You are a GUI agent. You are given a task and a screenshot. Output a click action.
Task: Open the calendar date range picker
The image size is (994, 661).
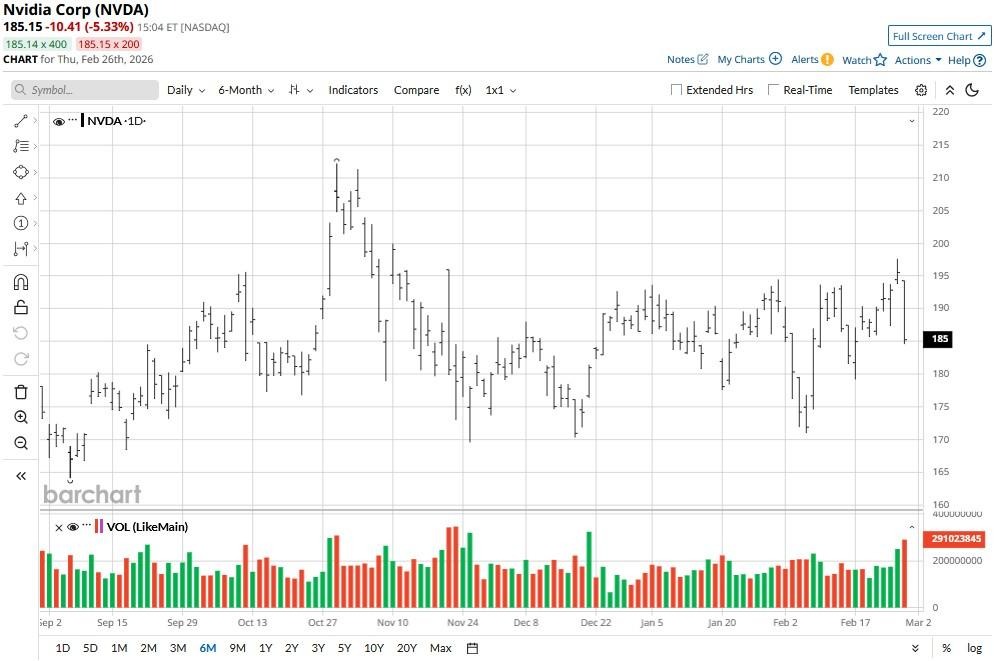pos(472,648)
